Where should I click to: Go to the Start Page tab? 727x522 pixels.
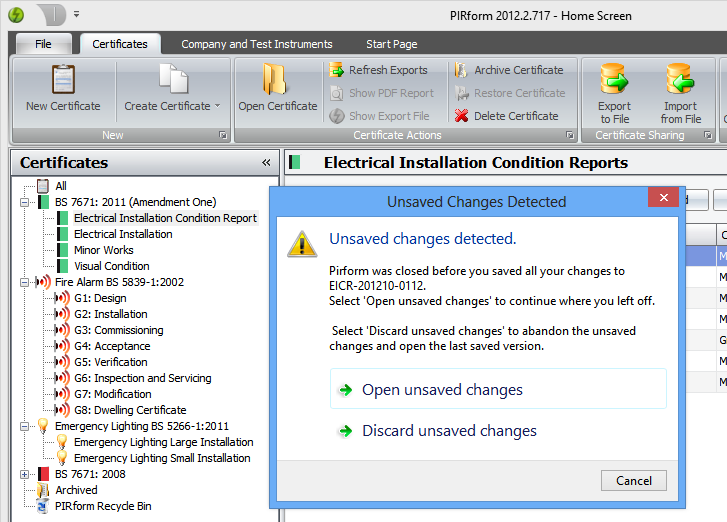tap(392, 44)
